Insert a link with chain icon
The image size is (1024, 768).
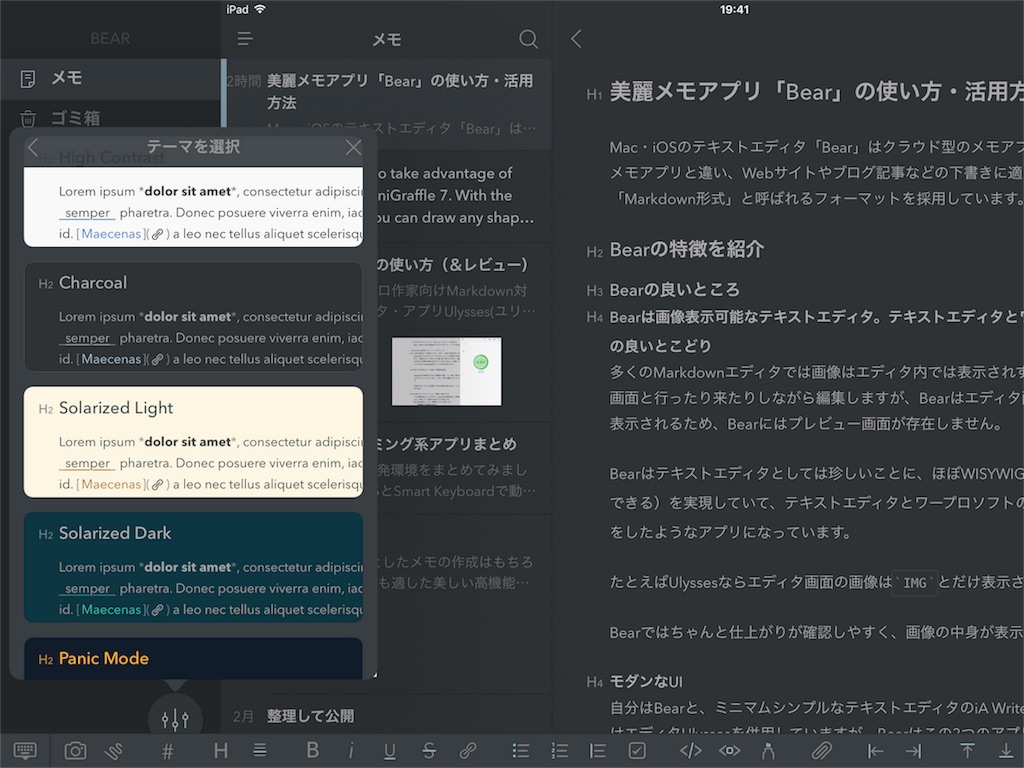[468, 750]
